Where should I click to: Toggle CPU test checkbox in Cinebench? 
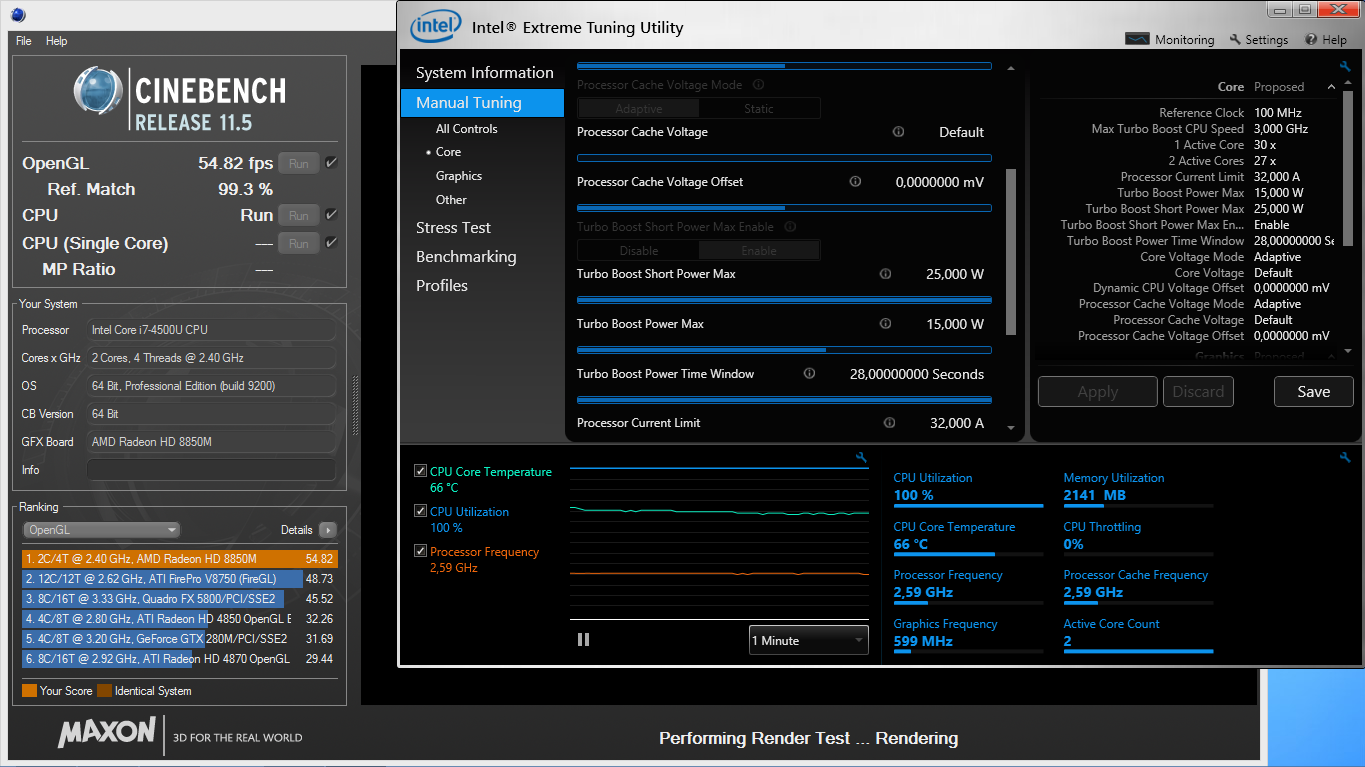click(331, 215)
